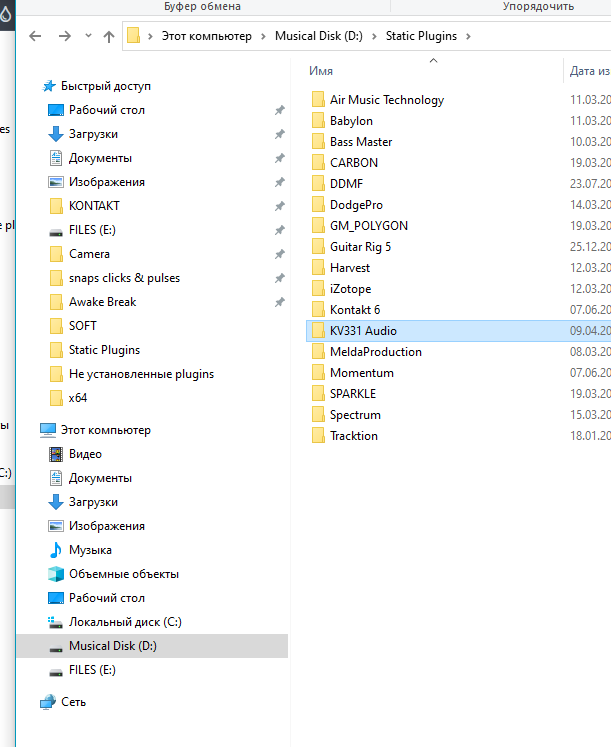Click the pin icon beside Awake Break
The image size is (611, 747).
(x=280, y=302)
